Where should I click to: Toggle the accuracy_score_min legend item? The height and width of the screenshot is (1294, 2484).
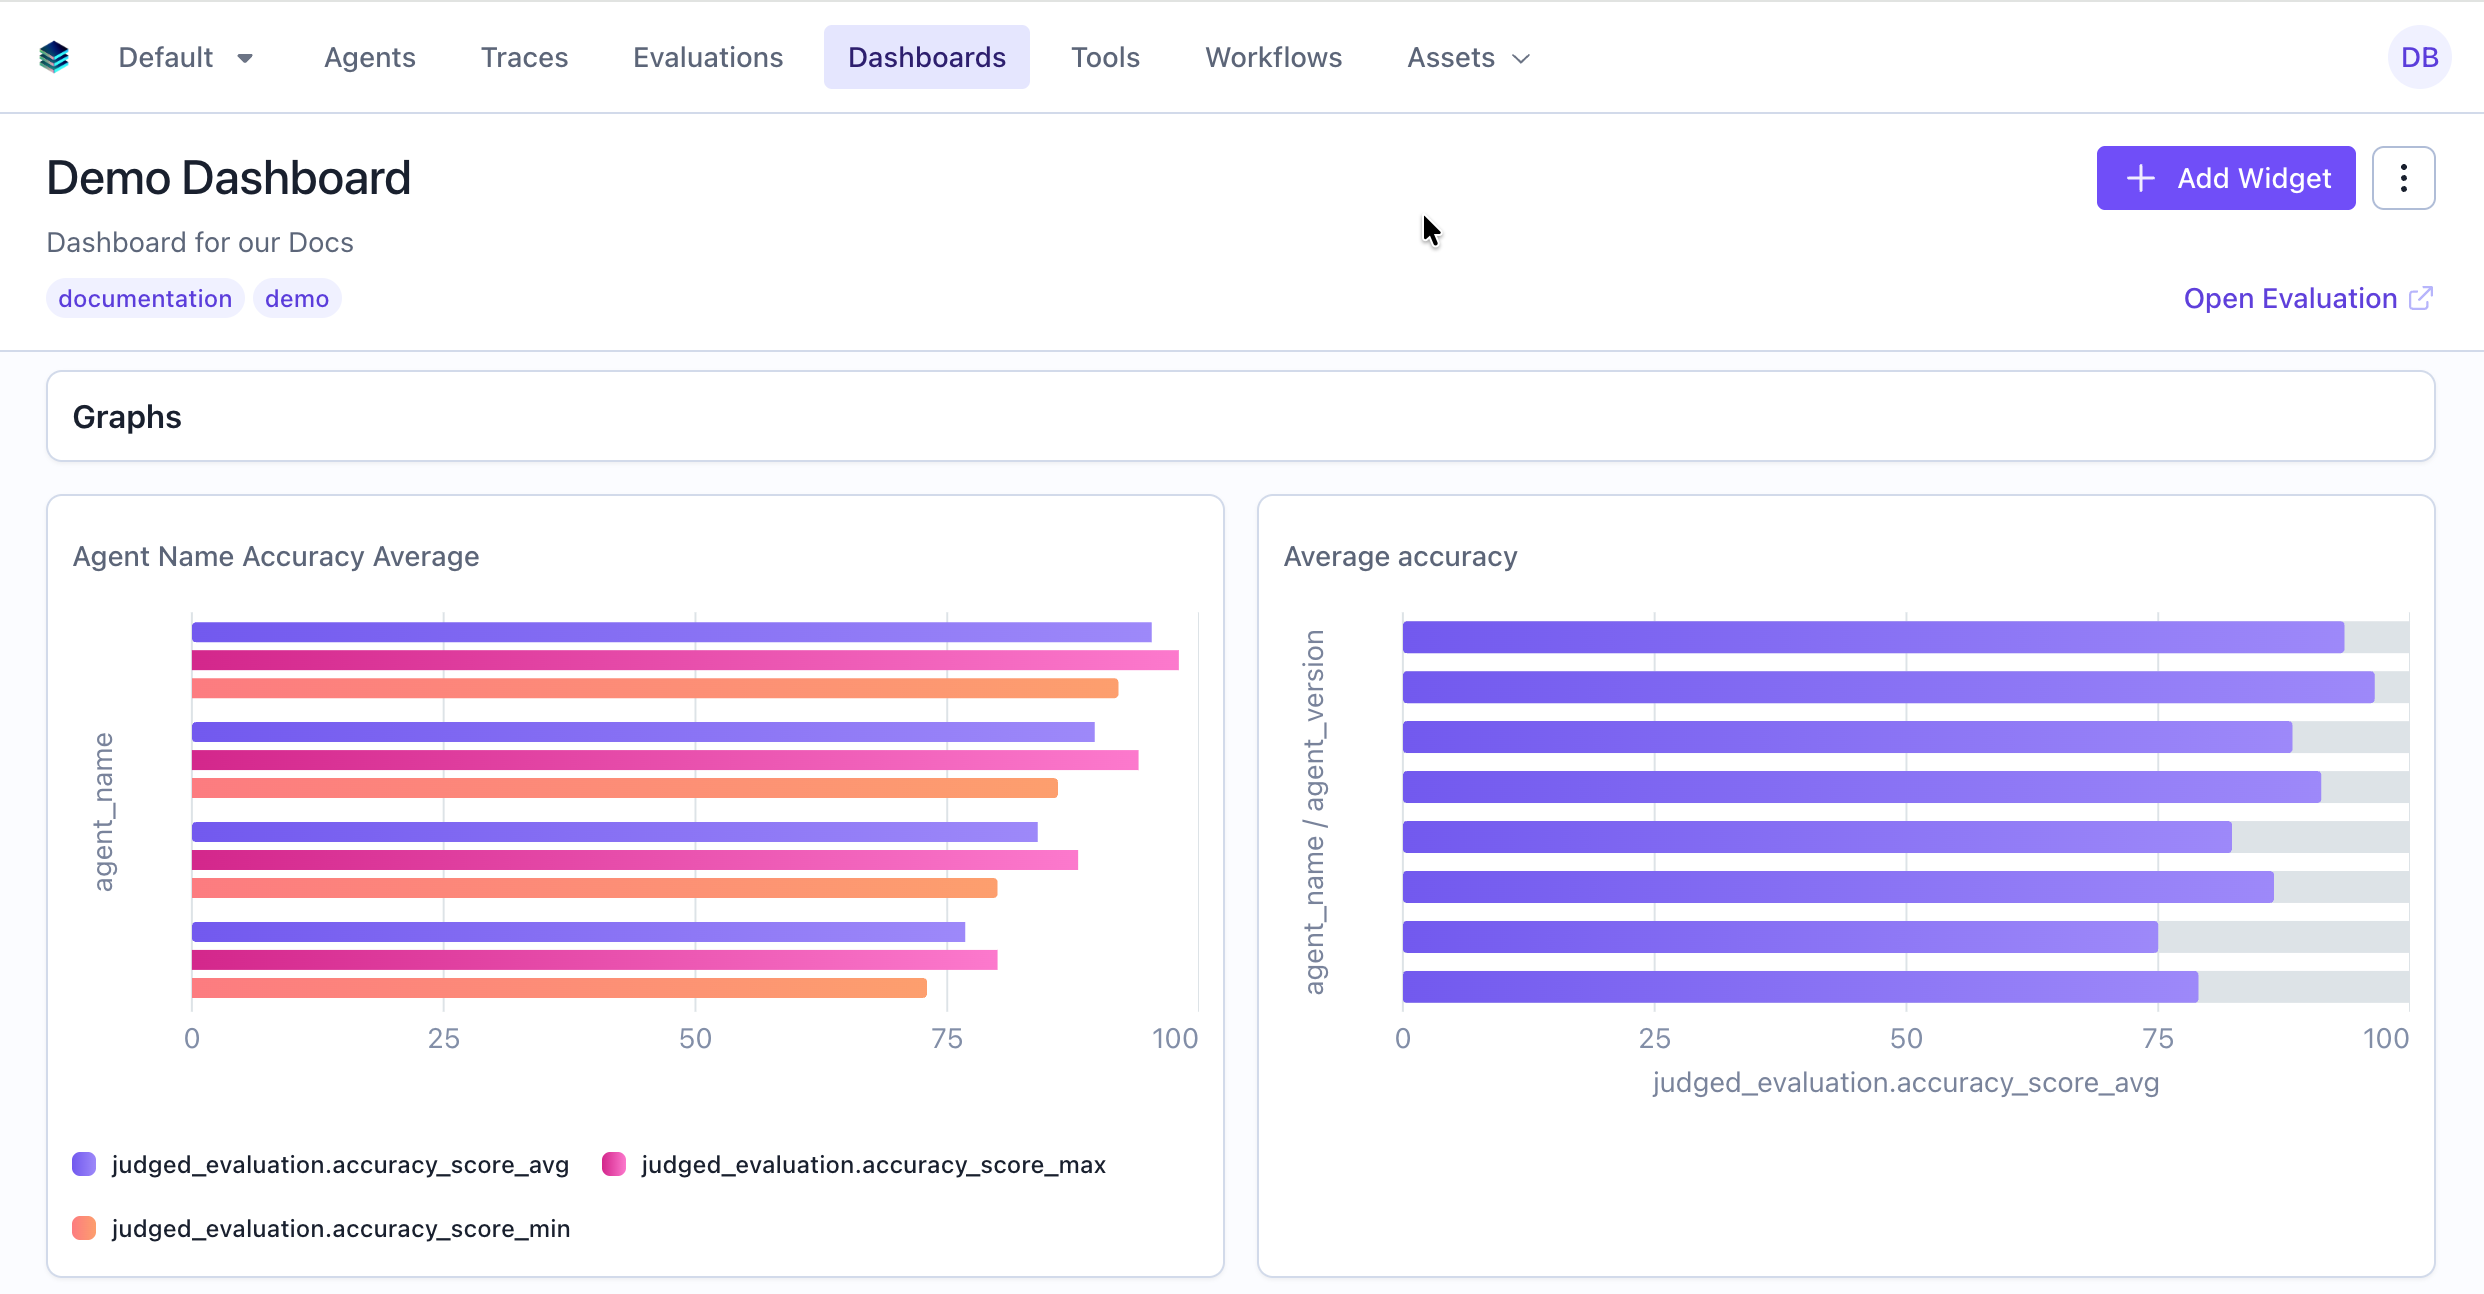point(340,1228)
